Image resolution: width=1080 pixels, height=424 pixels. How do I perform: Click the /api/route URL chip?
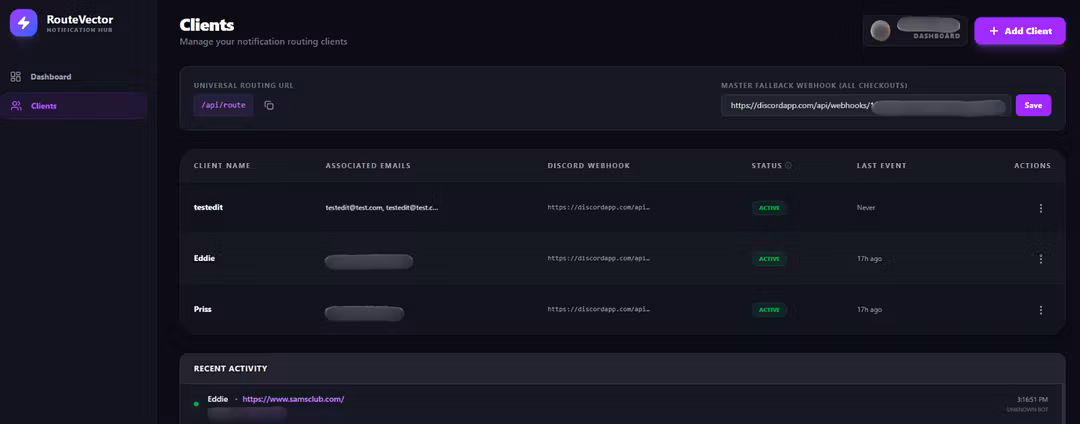point(223,105)
